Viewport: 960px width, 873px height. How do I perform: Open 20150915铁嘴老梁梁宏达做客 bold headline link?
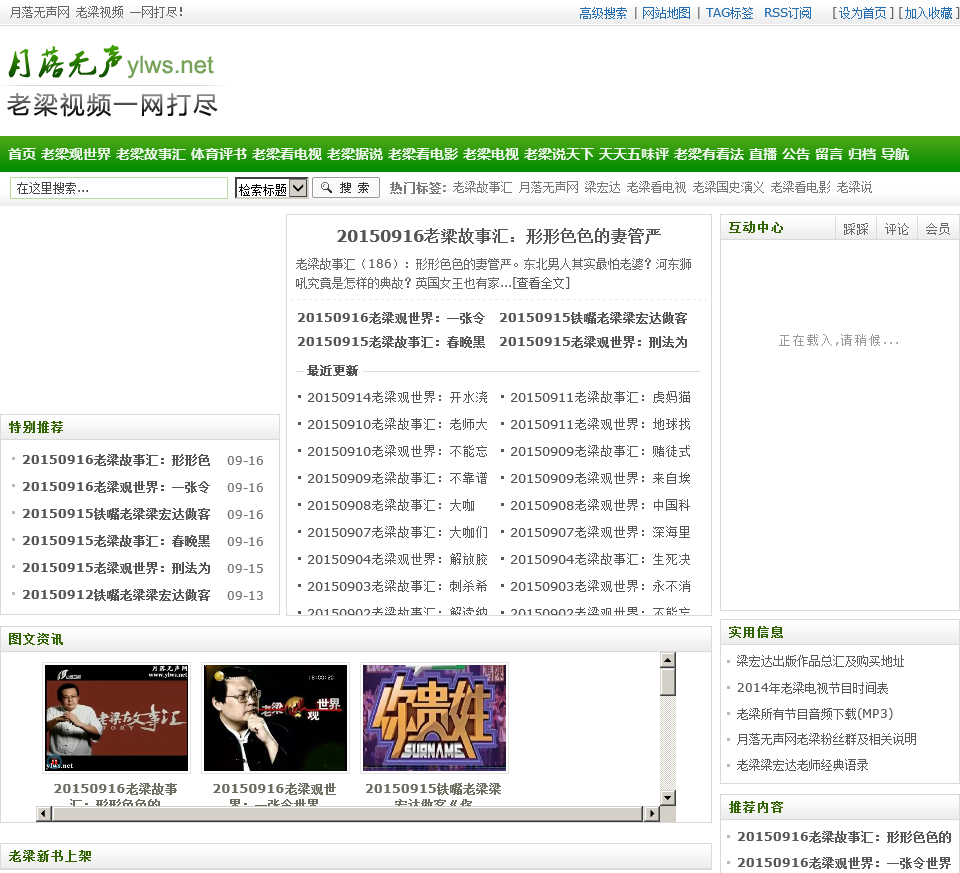593,318
